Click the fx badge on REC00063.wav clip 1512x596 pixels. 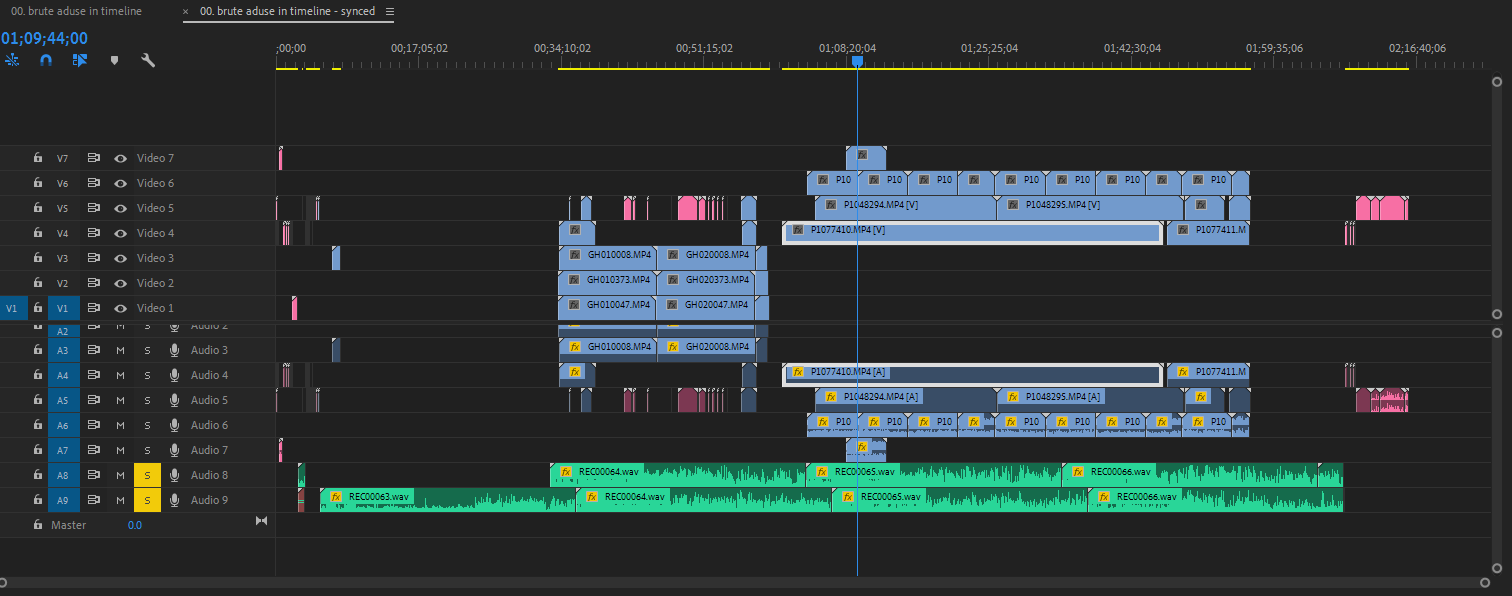(337, 496)
